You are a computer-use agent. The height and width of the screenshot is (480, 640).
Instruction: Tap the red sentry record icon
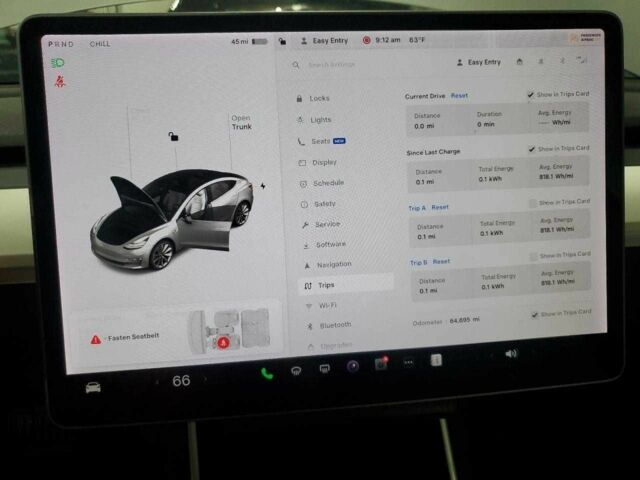click(367, 41)
